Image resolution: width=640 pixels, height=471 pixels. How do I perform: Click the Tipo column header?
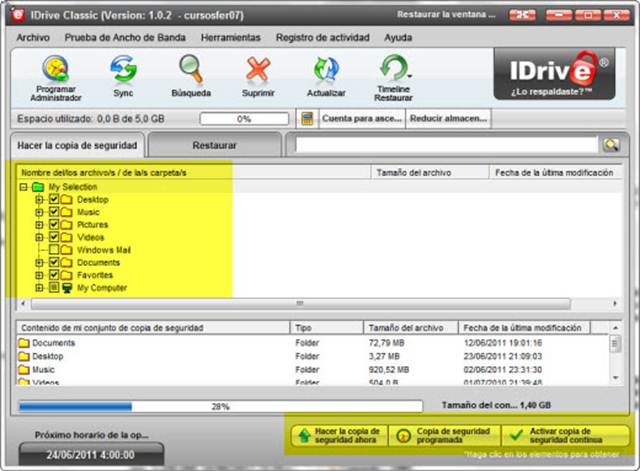327,328
